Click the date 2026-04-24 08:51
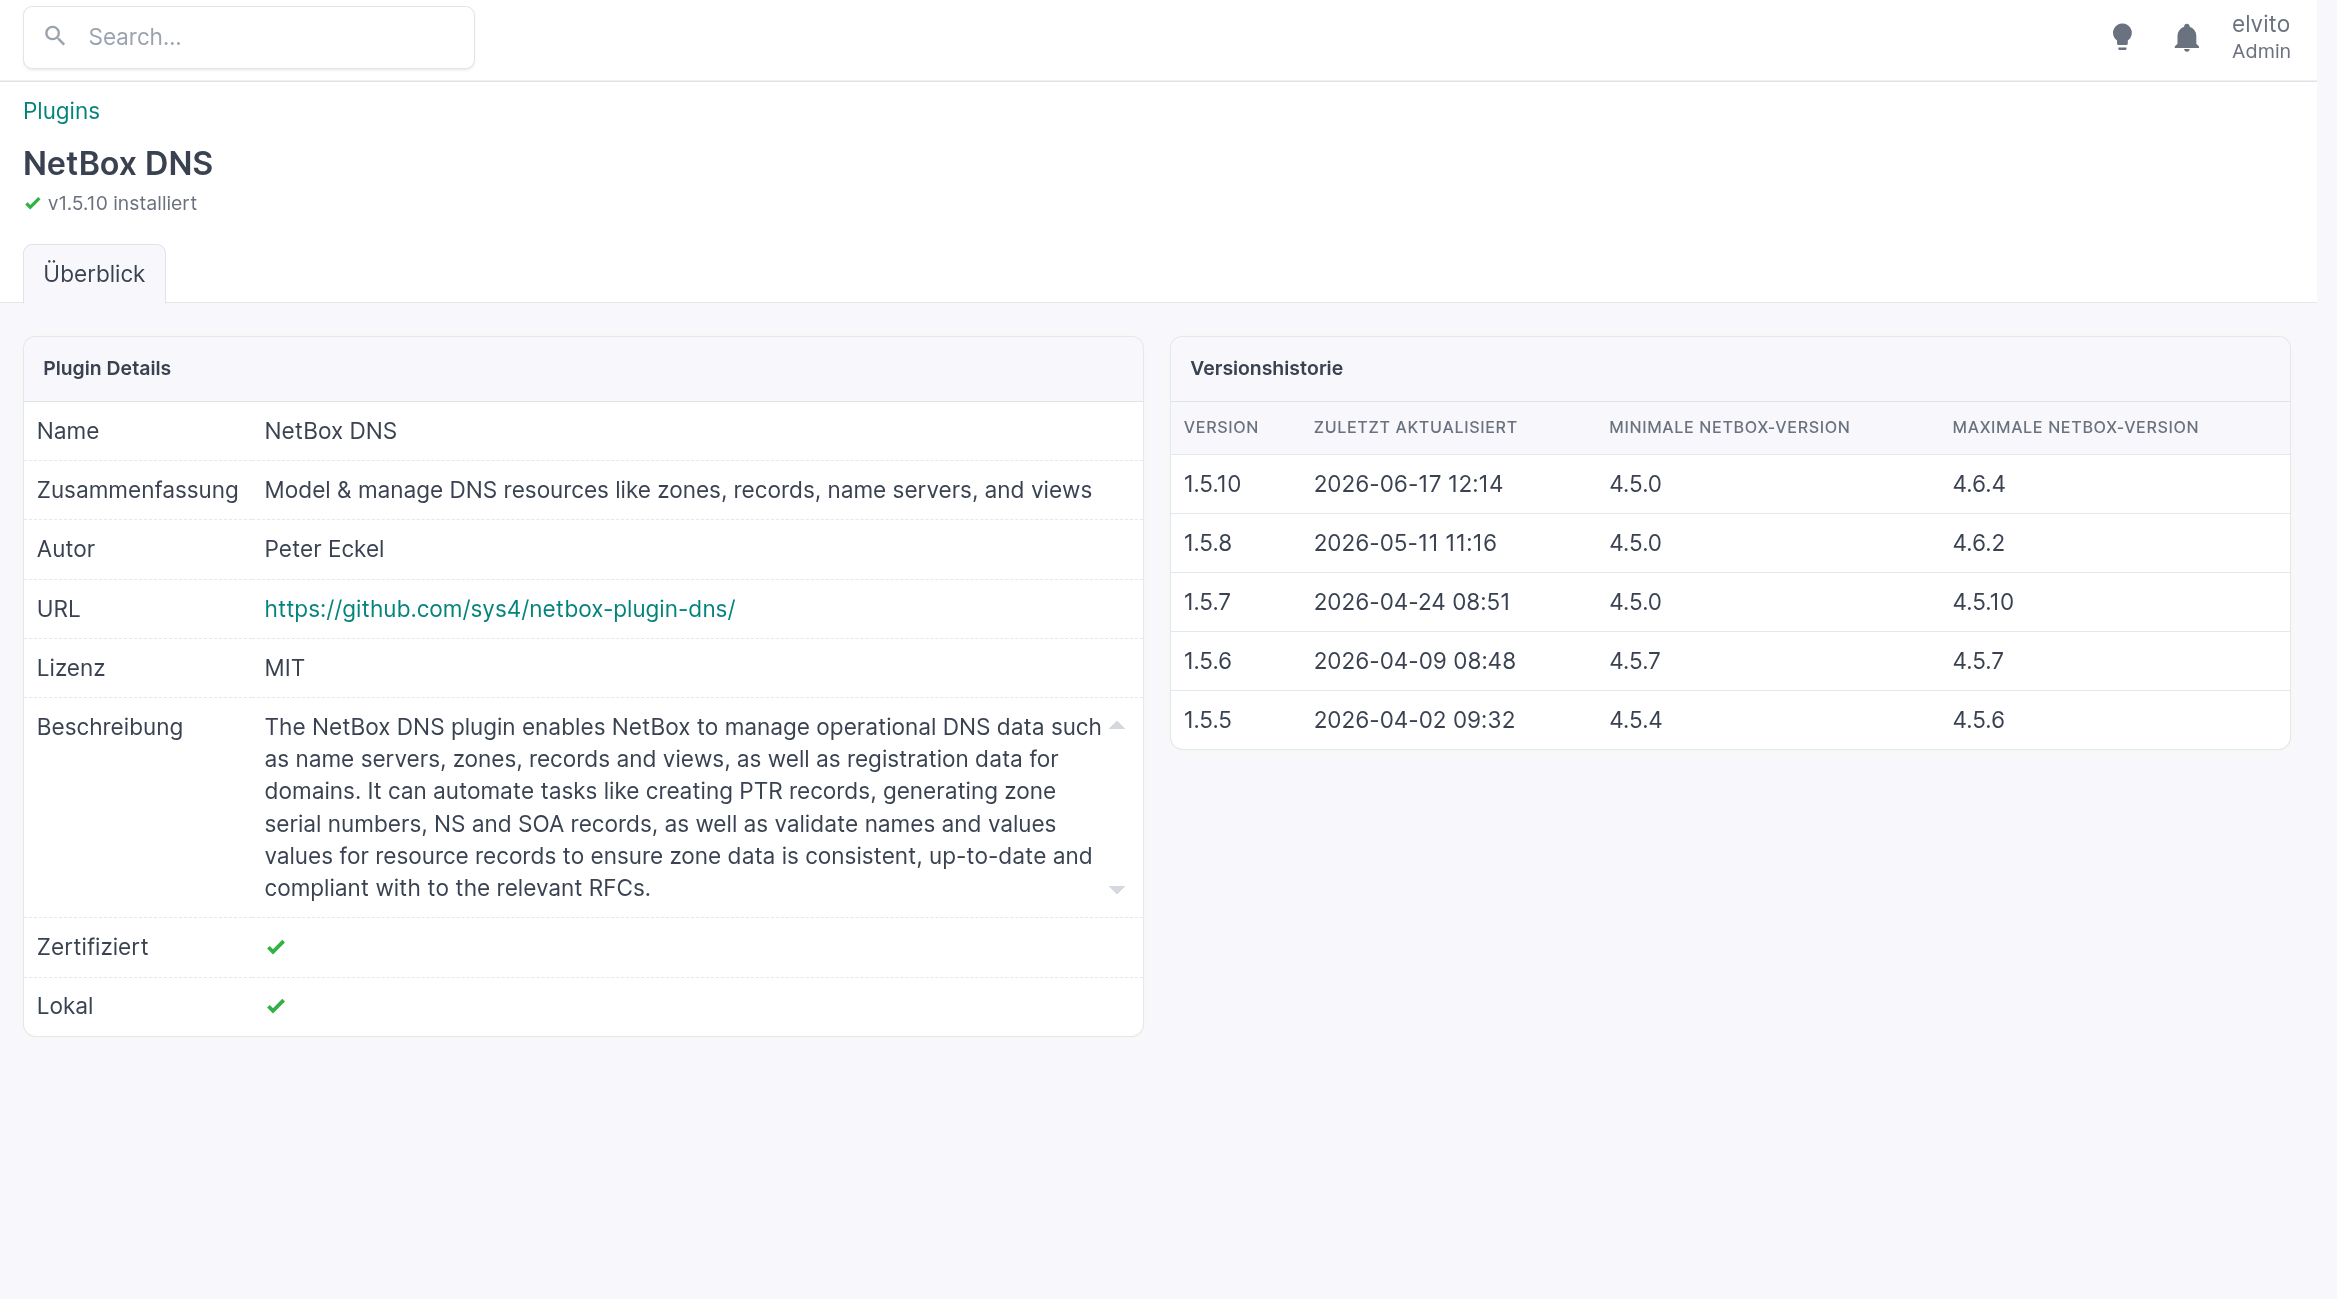Viewport: 2337px width, 1299px height. coord(1412,602)
